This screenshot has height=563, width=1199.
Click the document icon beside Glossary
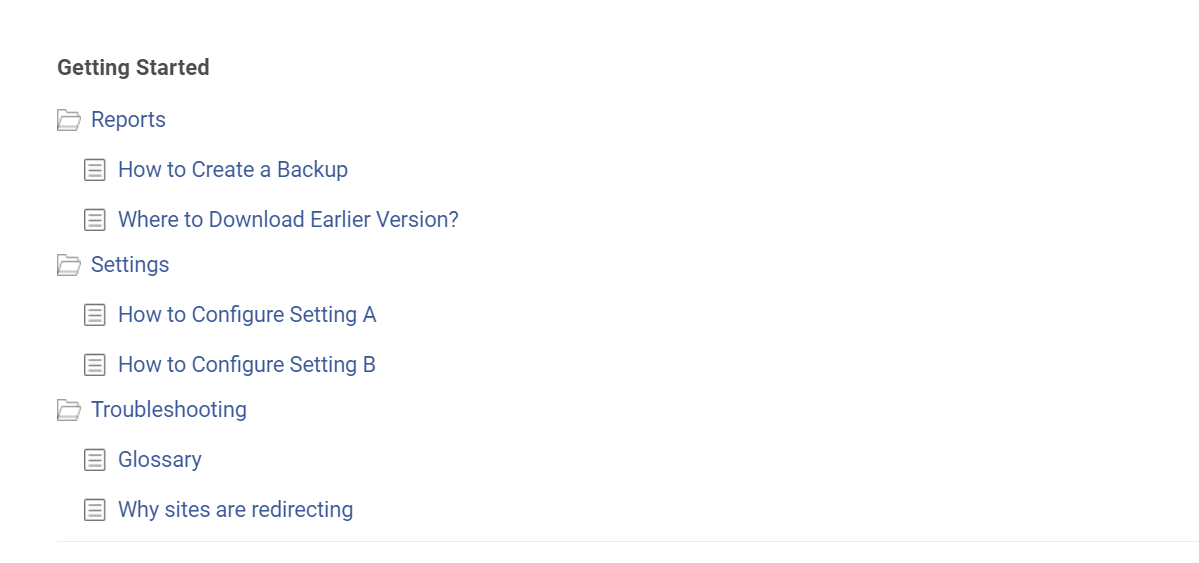pyautogui.click(x=95, y=460)
